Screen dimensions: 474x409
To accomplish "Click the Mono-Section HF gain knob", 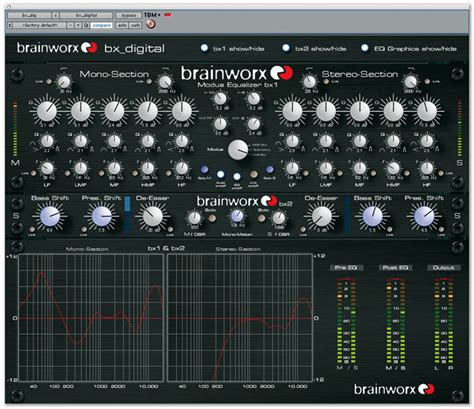I will tap(181, 111).
